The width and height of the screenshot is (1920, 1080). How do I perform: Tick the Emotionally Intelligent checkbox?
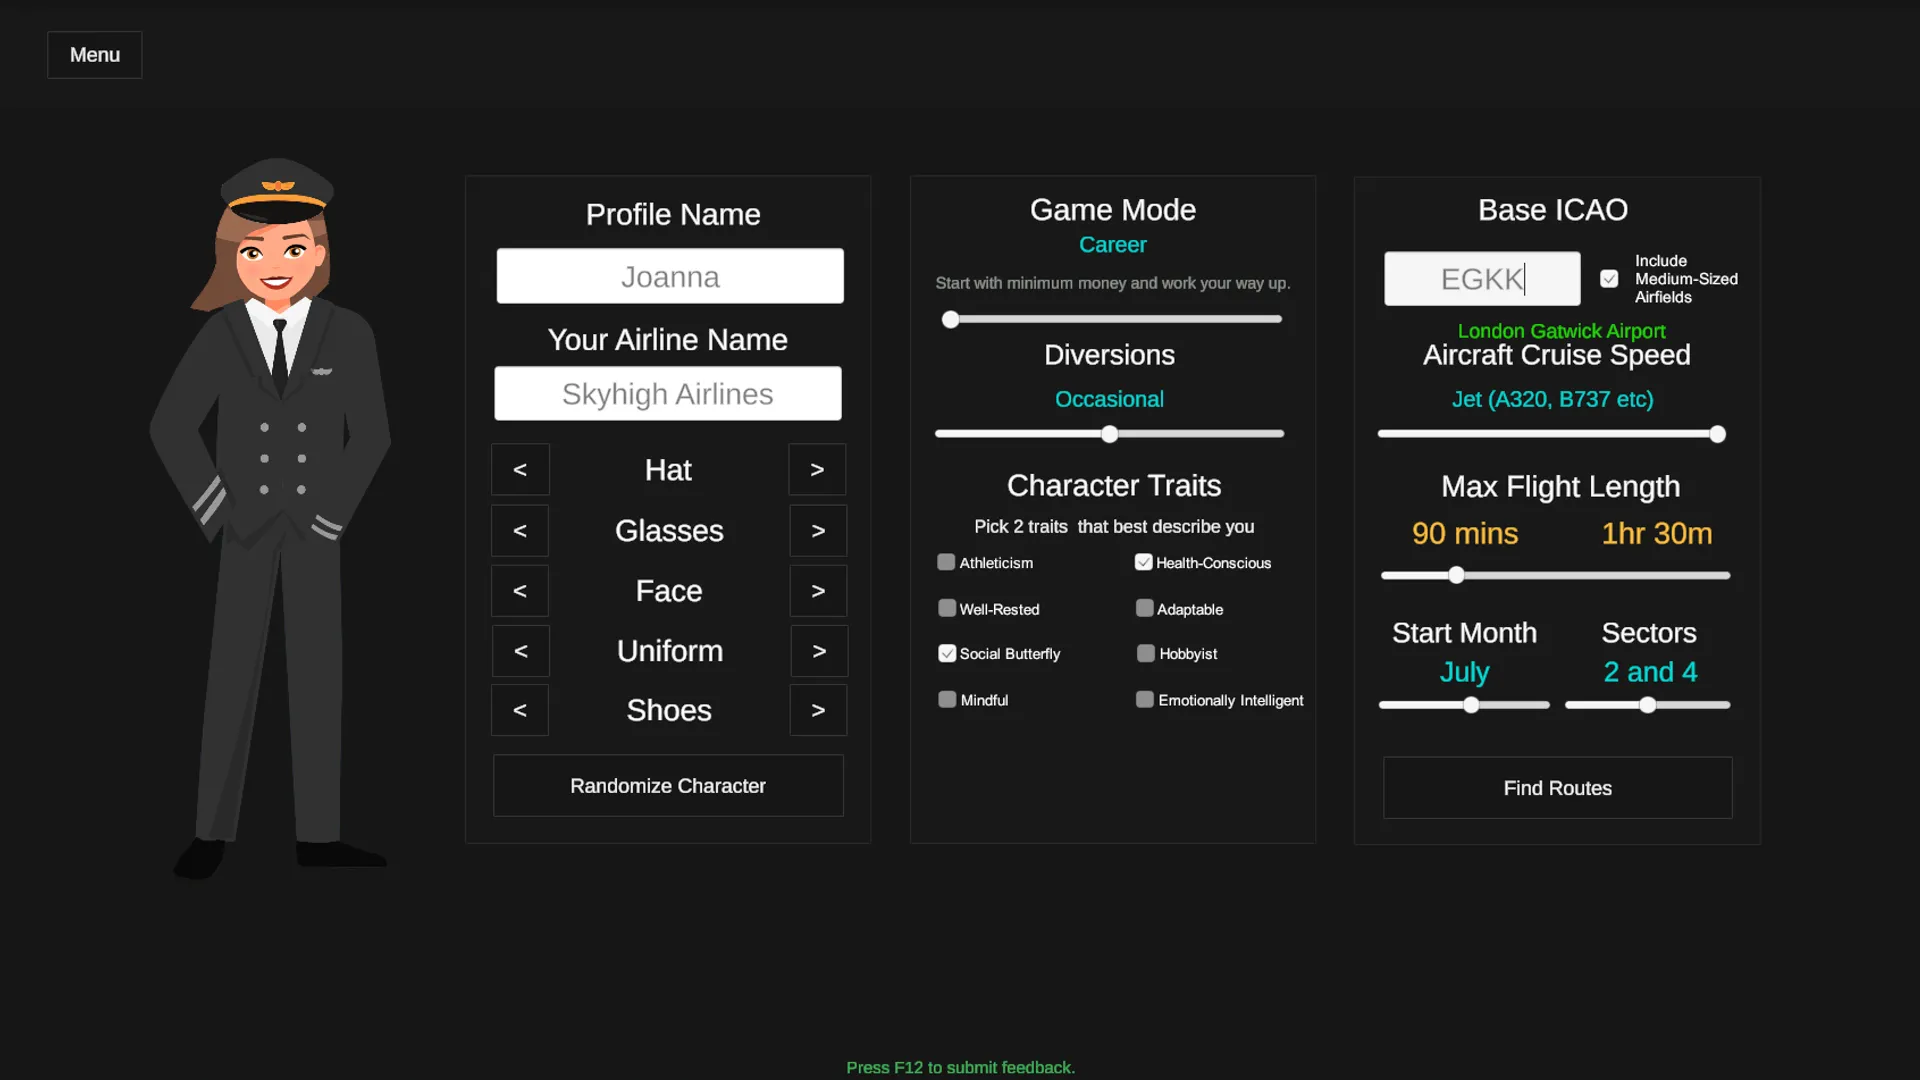point(1145,699)
